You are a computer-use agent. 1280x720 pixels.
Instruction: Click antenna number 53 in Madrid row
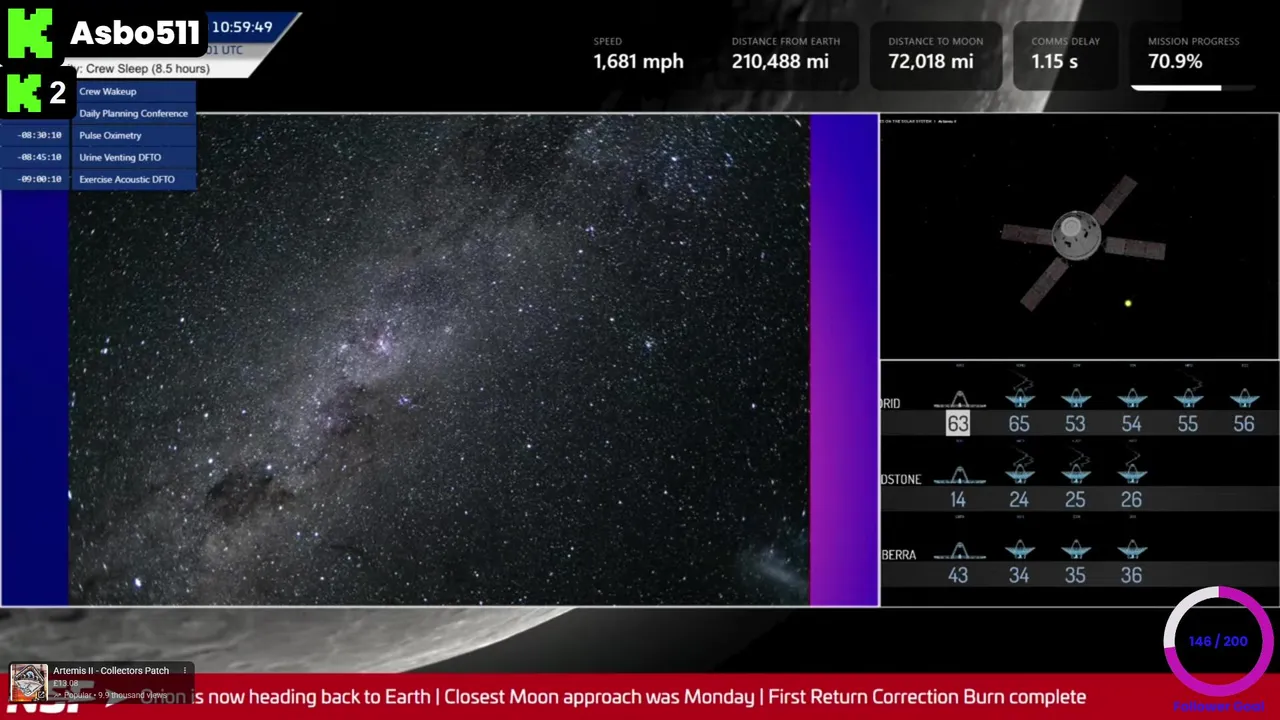pyautogui.click(x=1075, y=424)
